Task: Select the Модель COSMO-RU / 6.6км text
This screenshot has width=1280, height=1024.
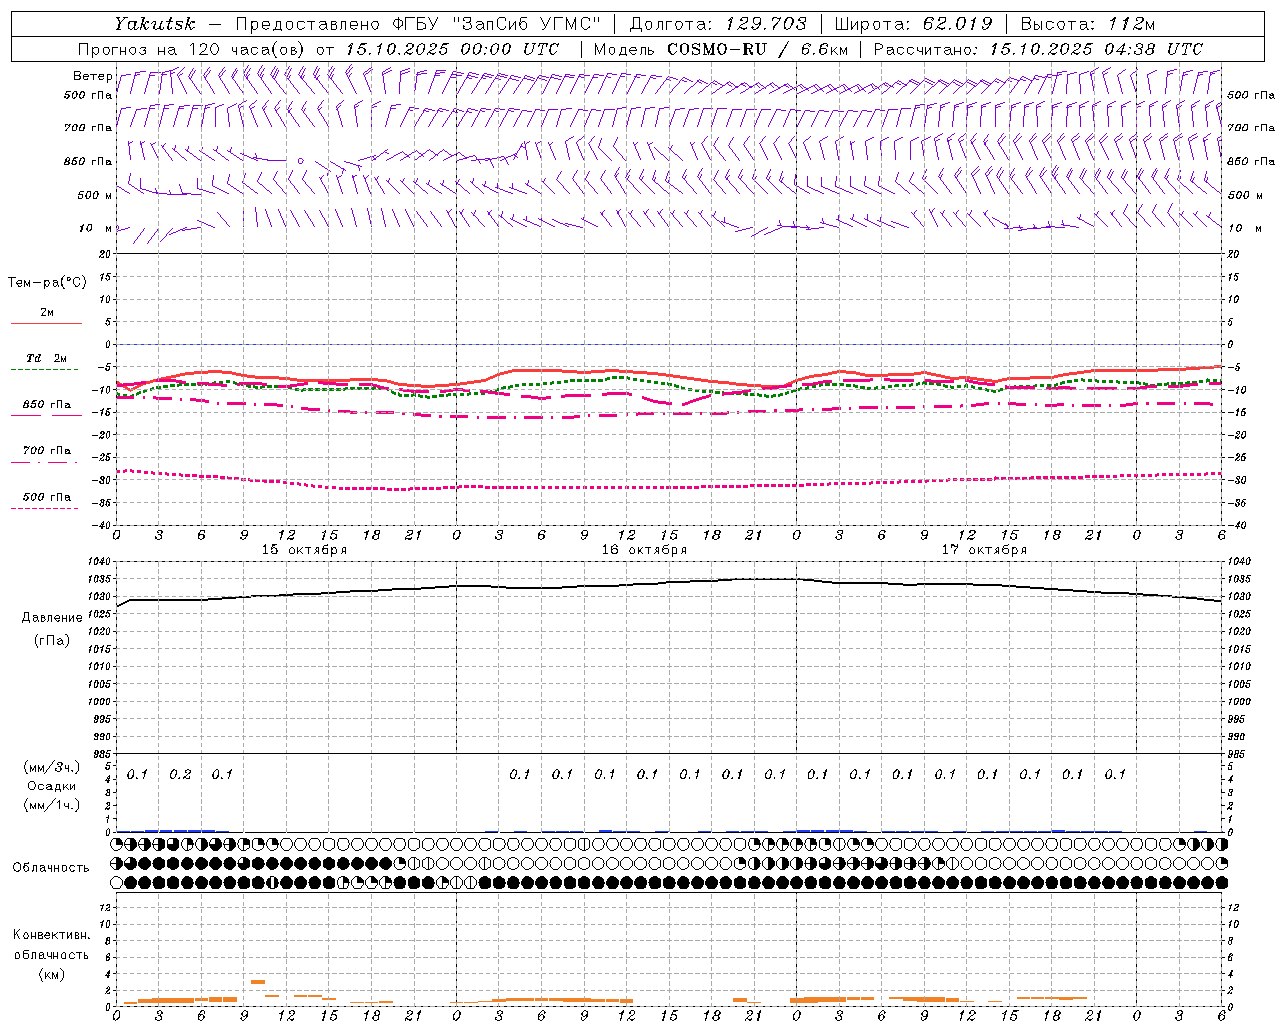Action: tap(721, 49)
